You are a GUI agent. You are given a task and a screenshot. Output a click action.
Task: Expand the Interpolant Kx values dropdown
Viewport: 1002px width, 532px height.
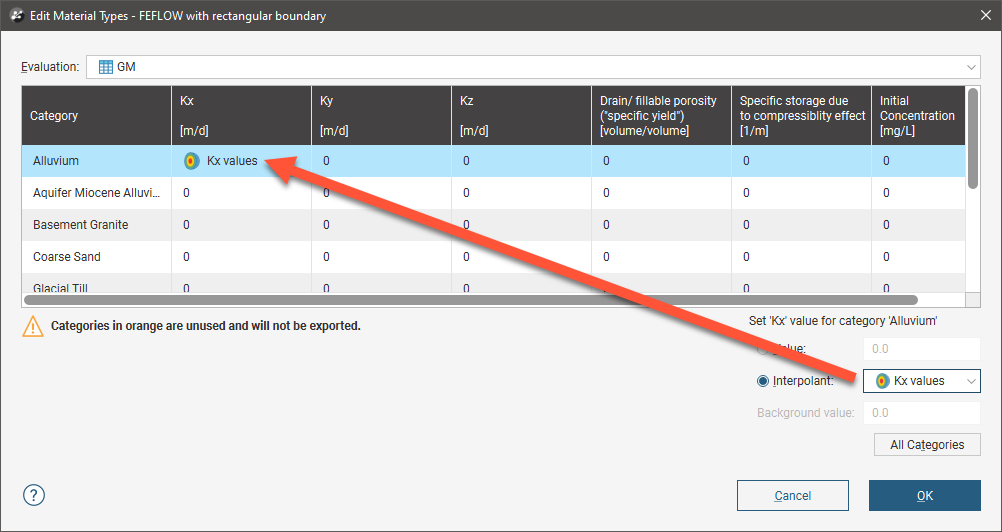(x=970, y=381)
